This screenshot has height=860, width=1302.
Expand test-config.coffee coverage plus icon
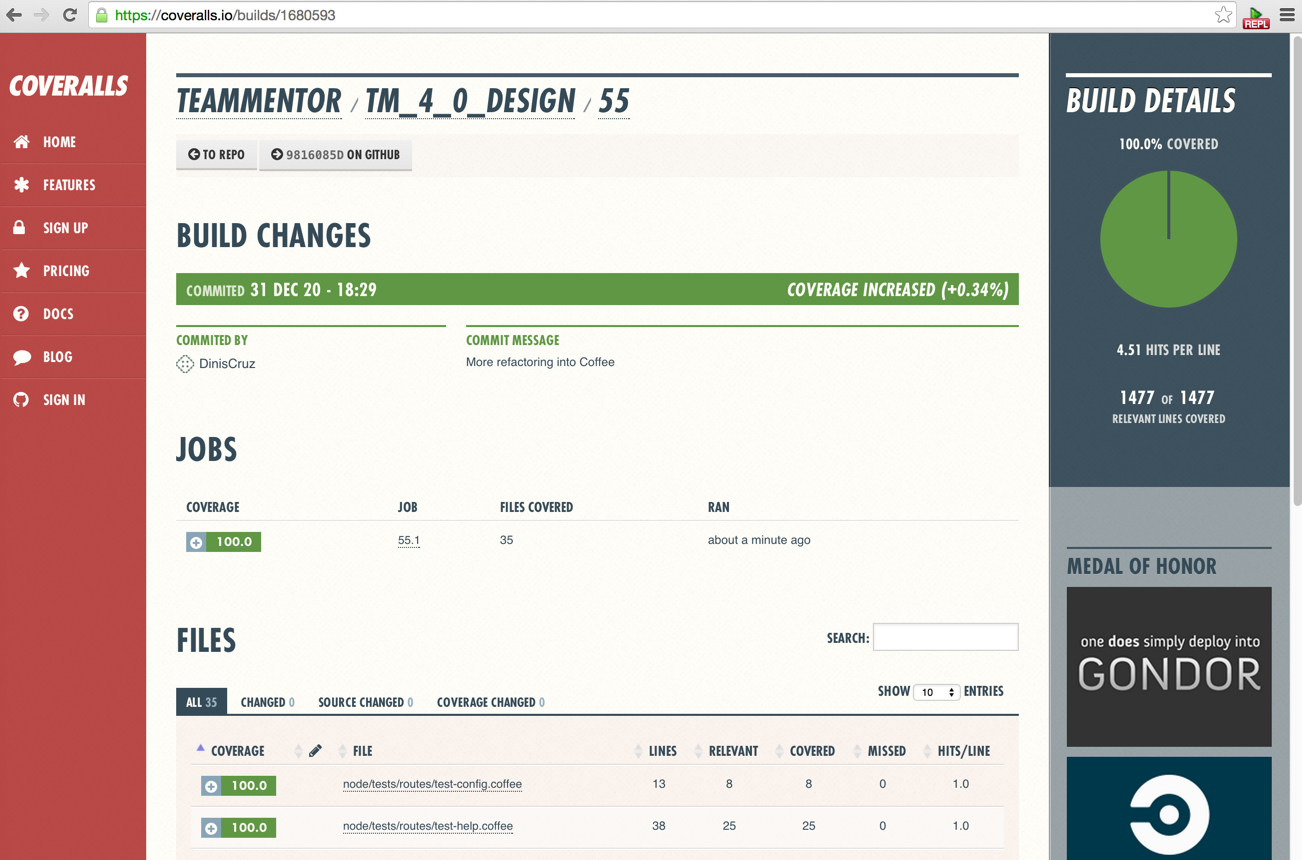click(211, 786)
